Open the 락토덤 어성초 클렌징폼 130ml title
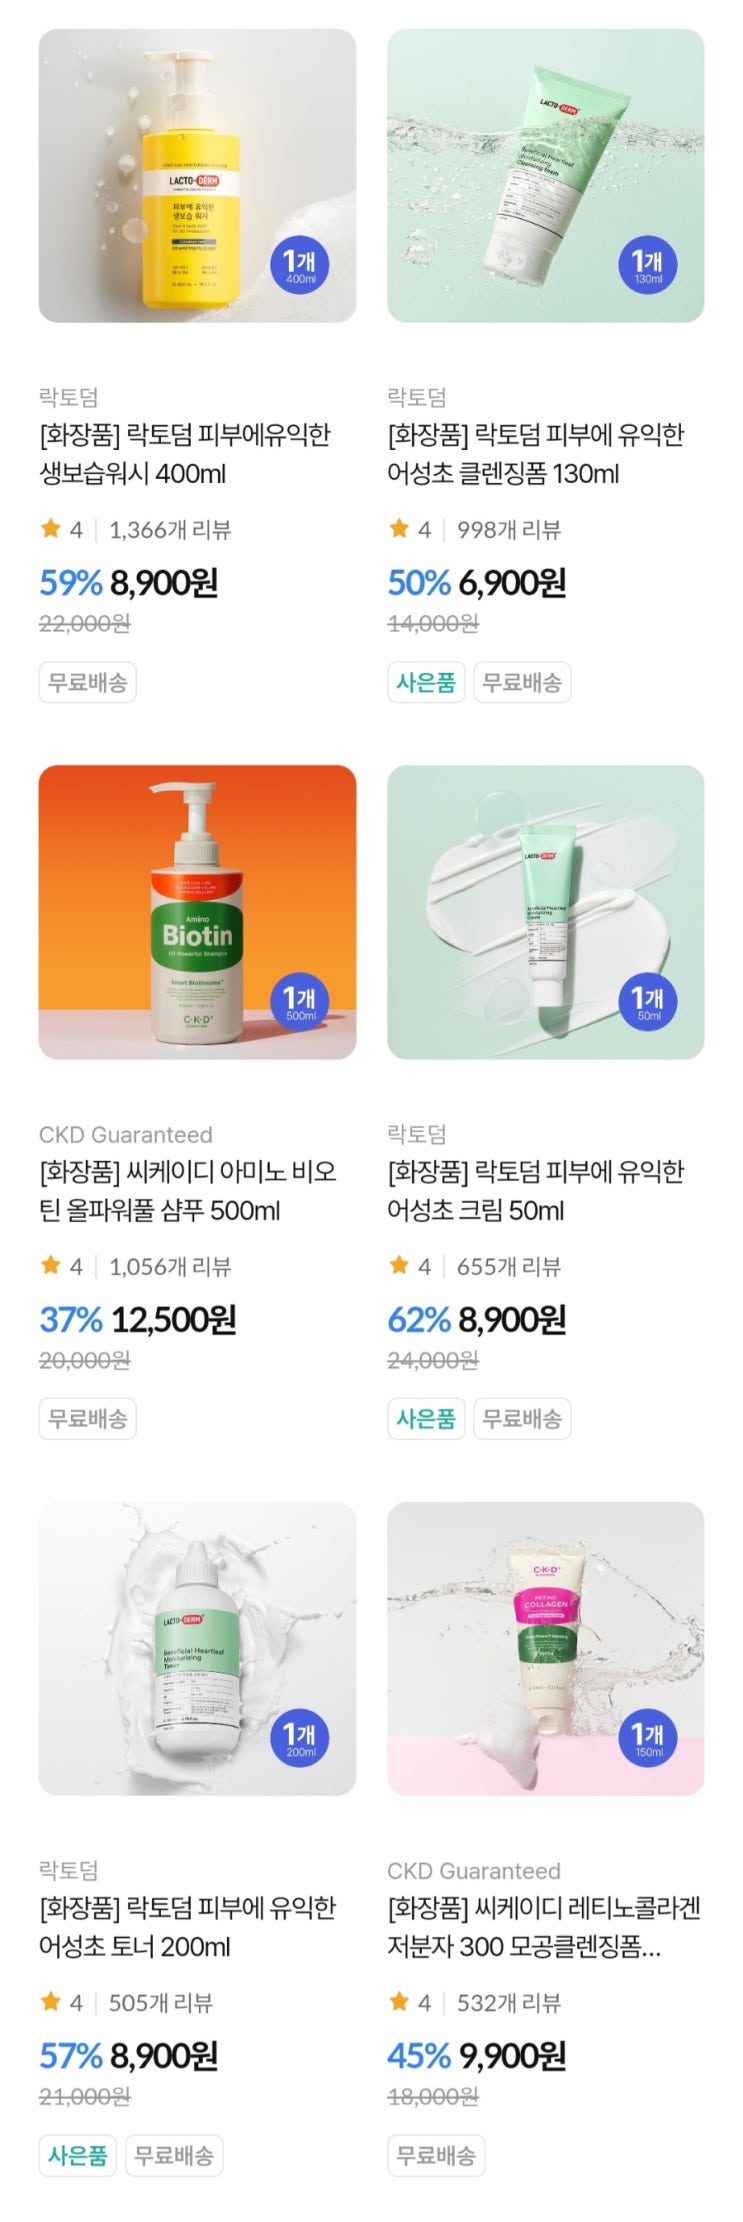Image resolution: width=743 pixels, height=2222 pixels. point(536,454)
